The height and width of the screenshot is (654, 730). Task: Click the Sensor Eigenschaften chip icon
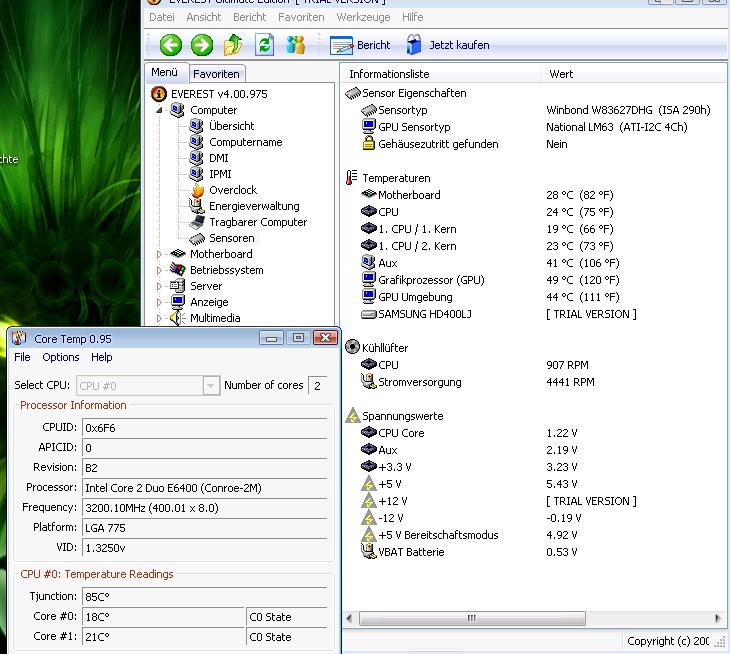[353, 93]
